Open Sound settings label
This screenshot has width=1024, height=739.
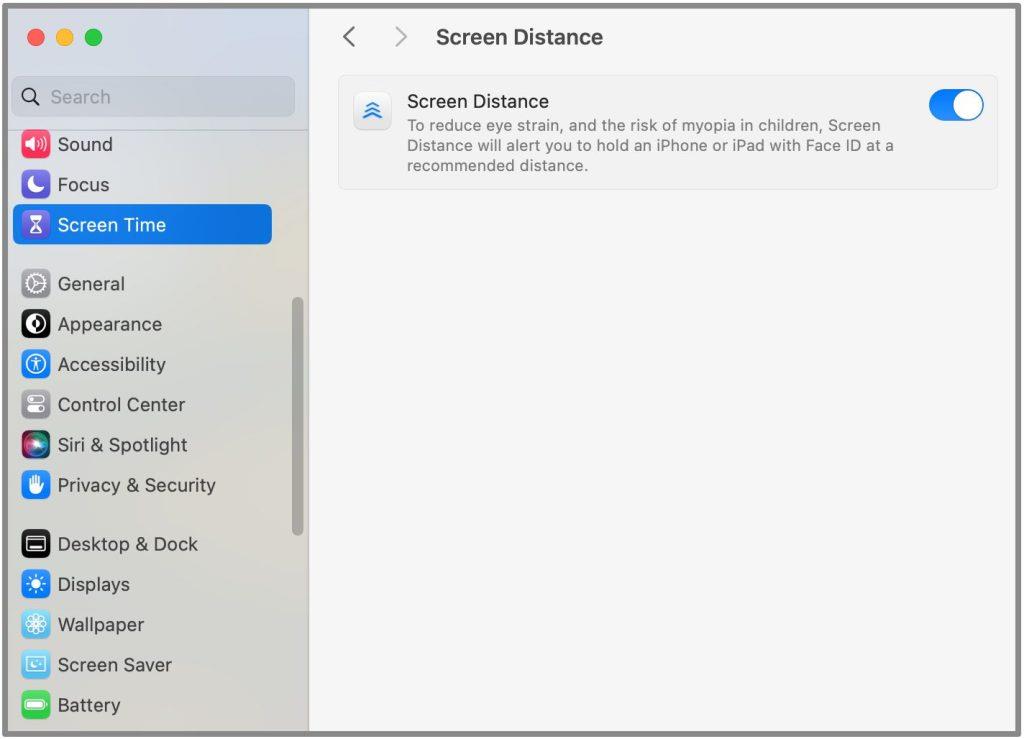pyautogui.click(x=85, y=144)
